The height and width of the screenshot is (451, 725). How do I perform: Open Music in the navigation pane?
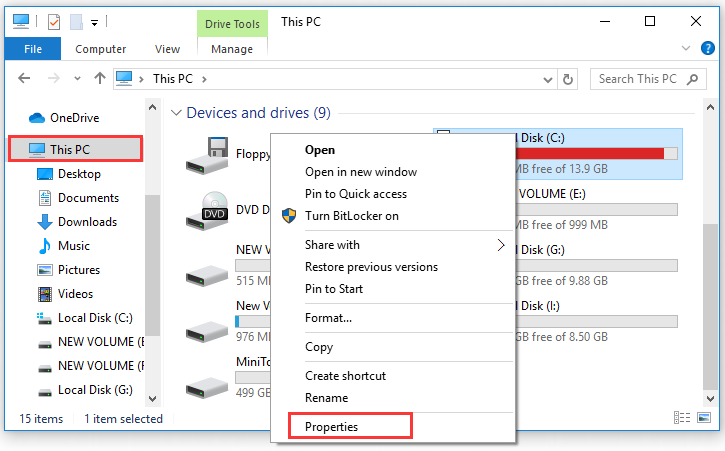64,246
